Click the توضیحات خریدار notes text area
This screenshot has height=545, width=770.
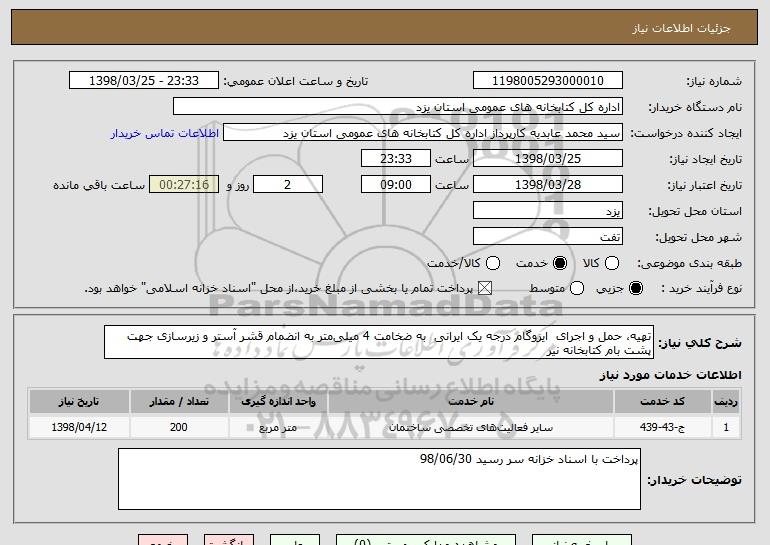379,479
